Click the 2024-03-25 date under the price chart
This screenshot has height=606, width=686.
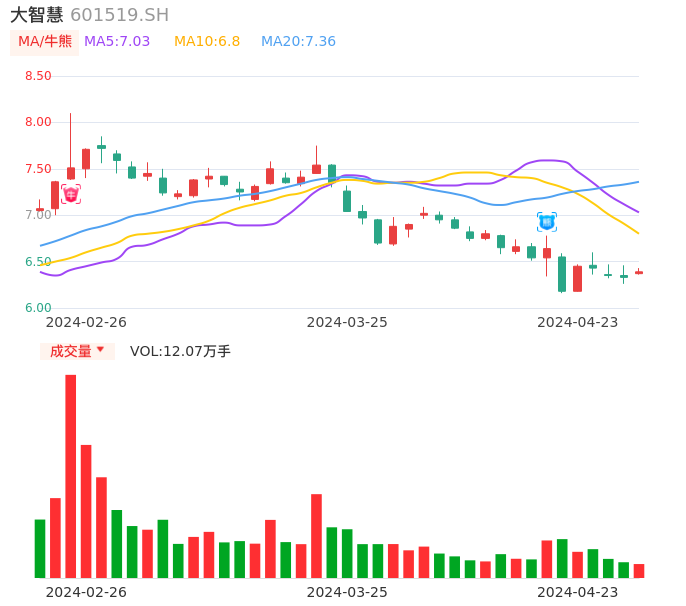(347, 322)
